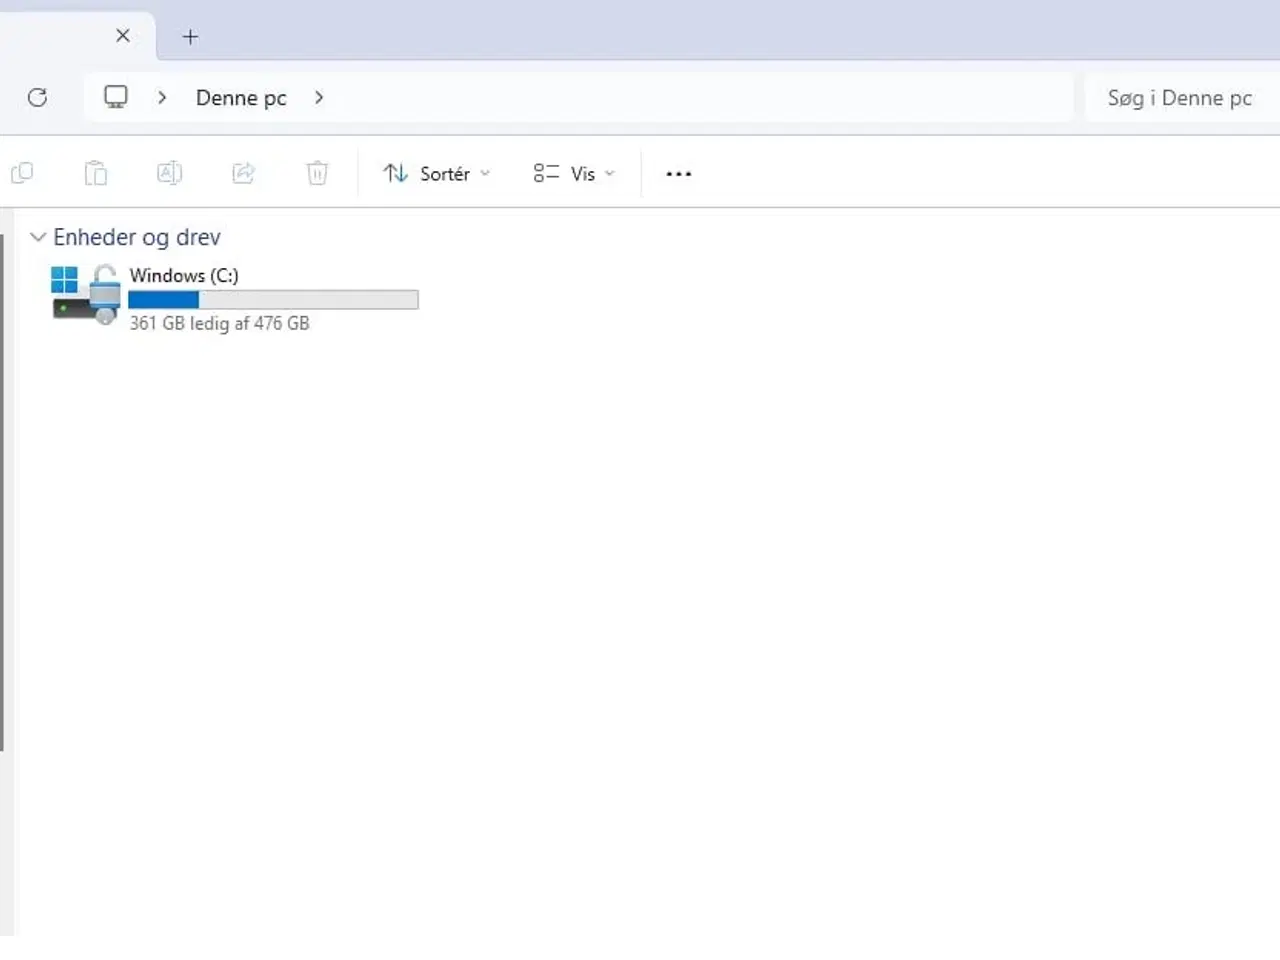
Task: Focus the Søg i Denne pc search box
Action: coord(1182,98)
